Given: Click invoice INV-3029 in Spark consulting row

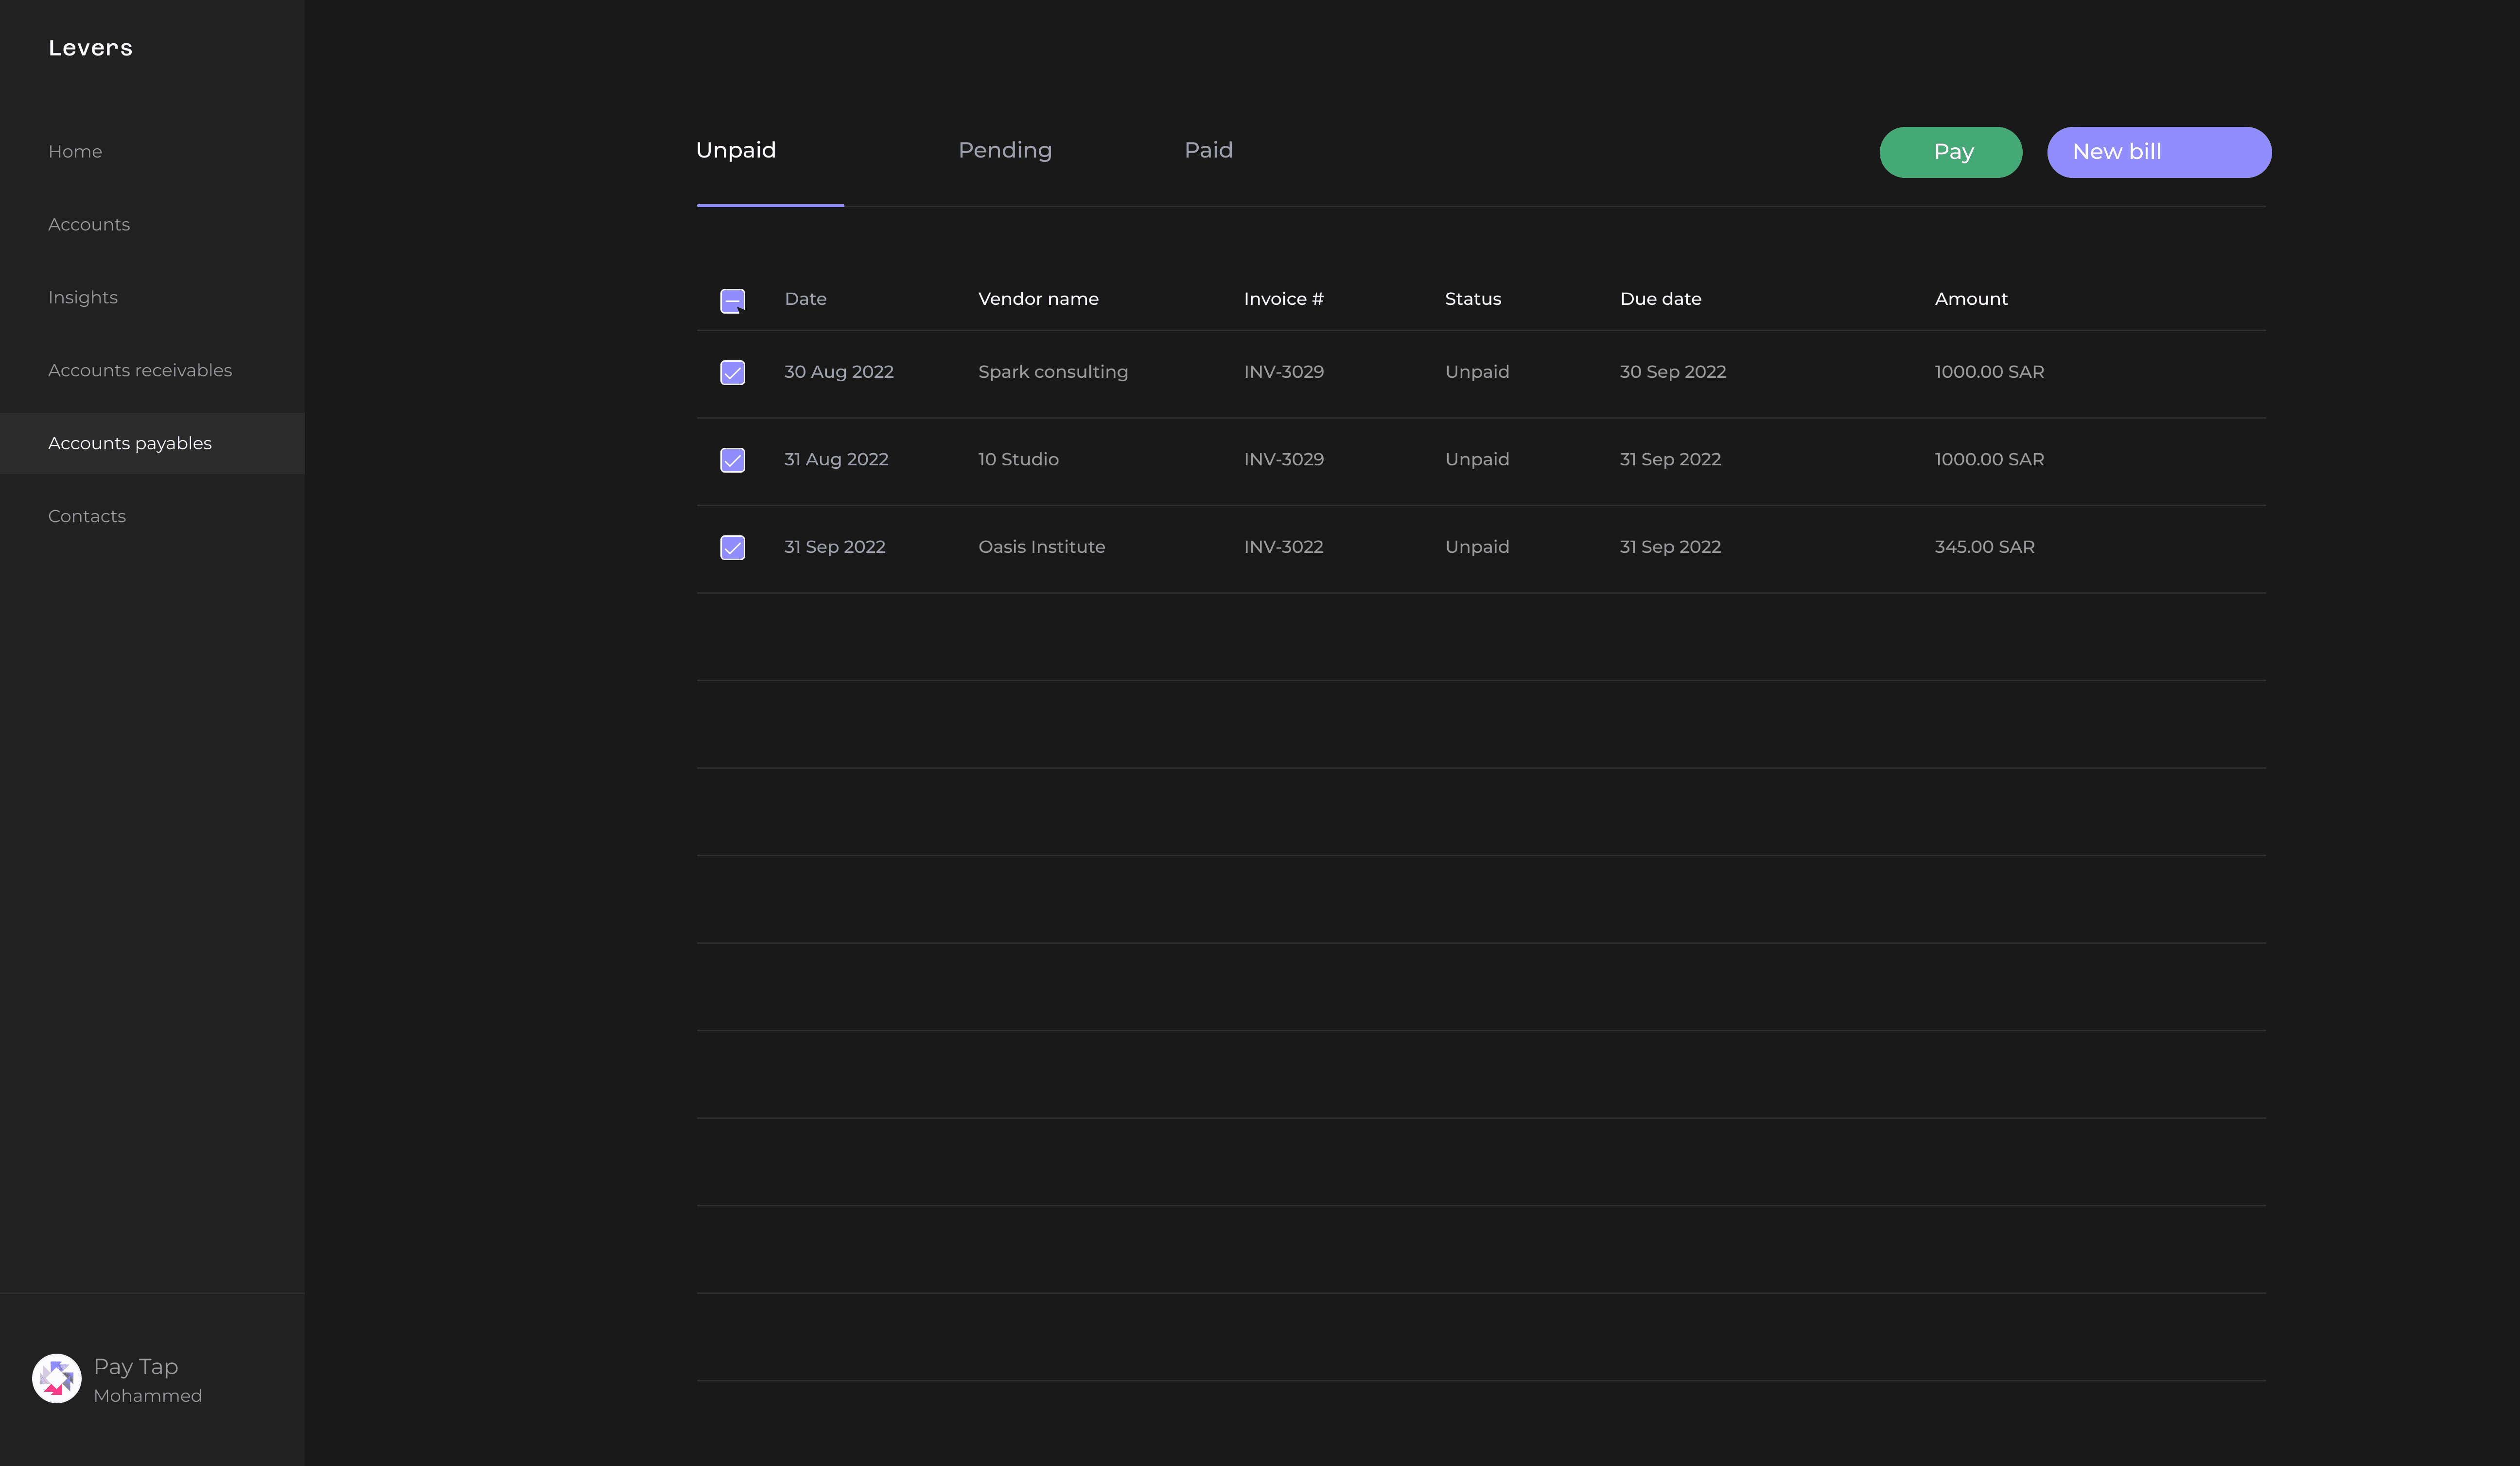Looking at the screenshot, I should [x=1284, y=372].
